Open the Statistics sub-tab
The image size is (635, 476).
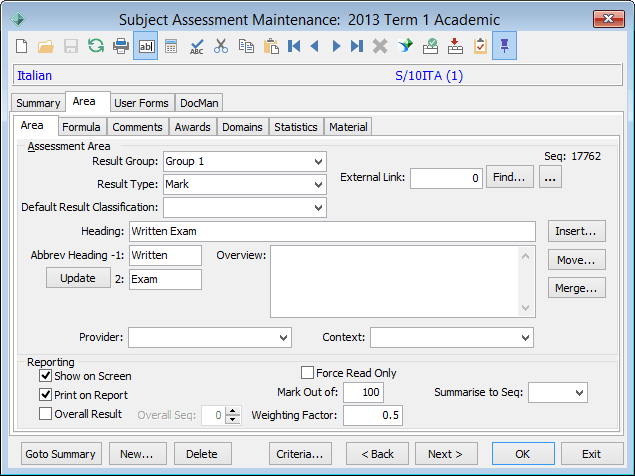tap(296, 127)
